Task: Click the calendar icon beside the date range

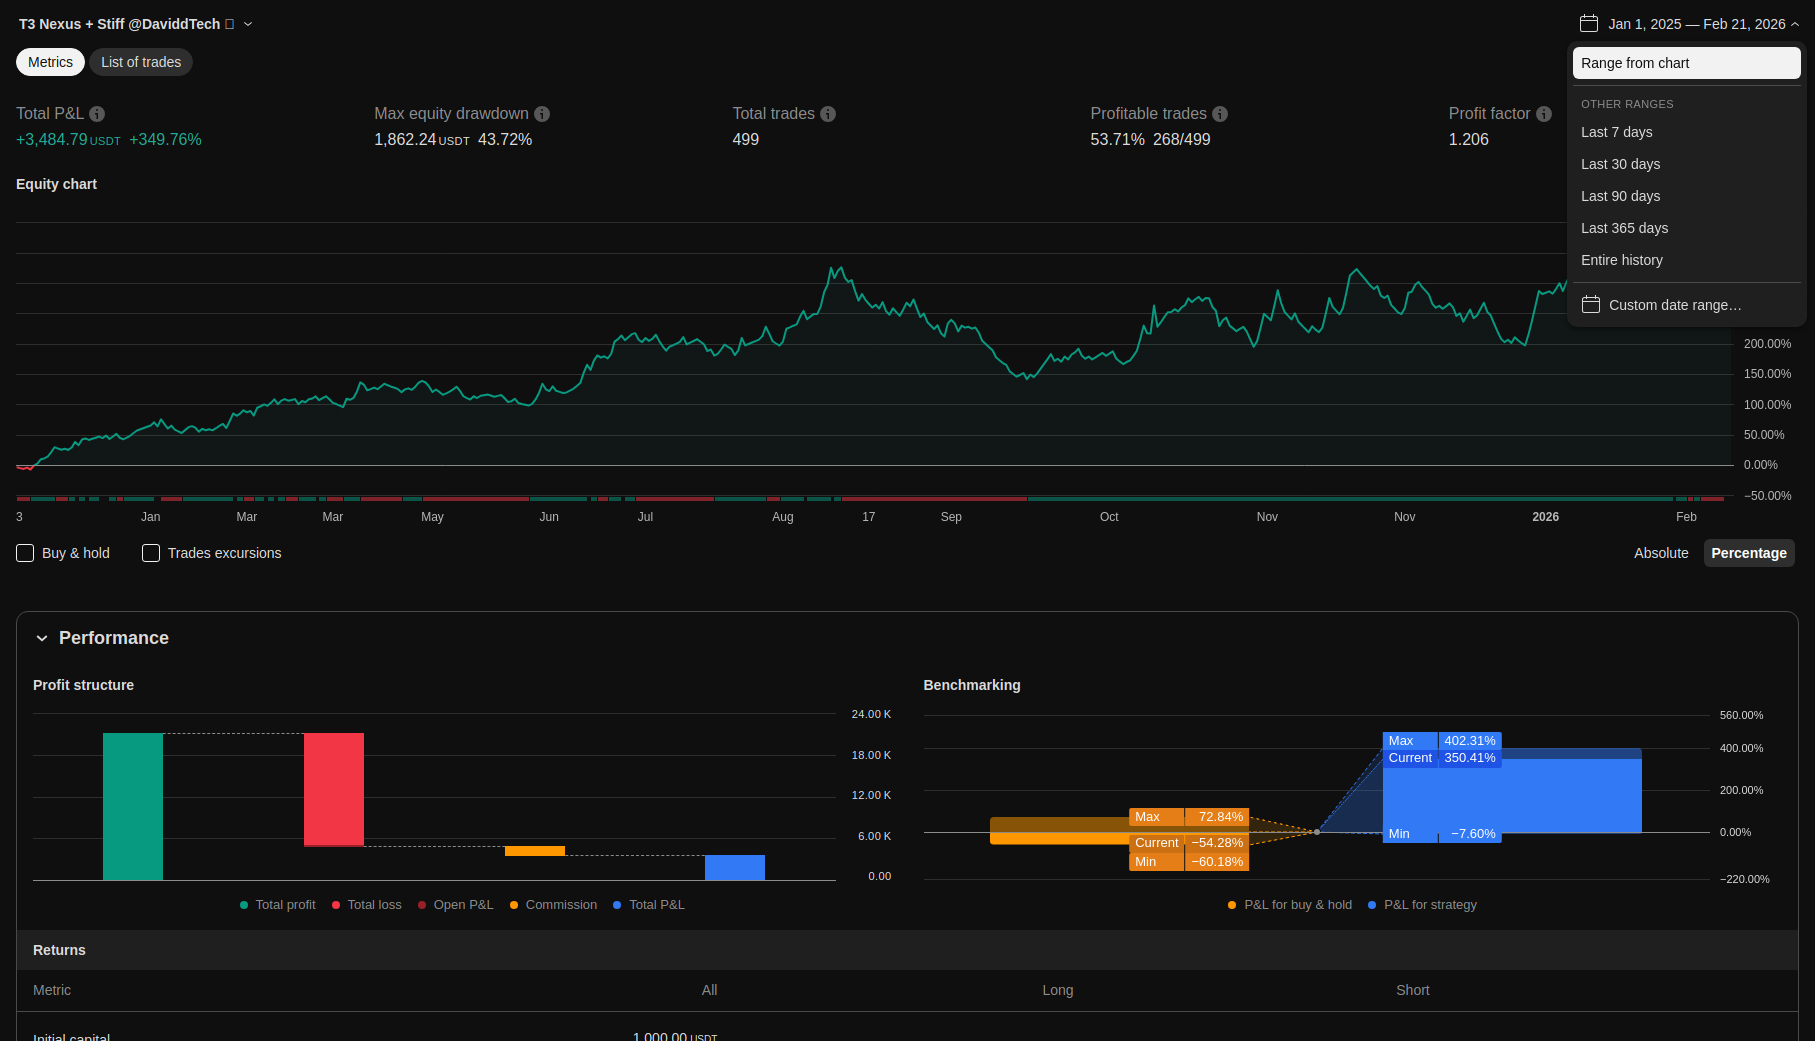Action: coord(1588,24)
